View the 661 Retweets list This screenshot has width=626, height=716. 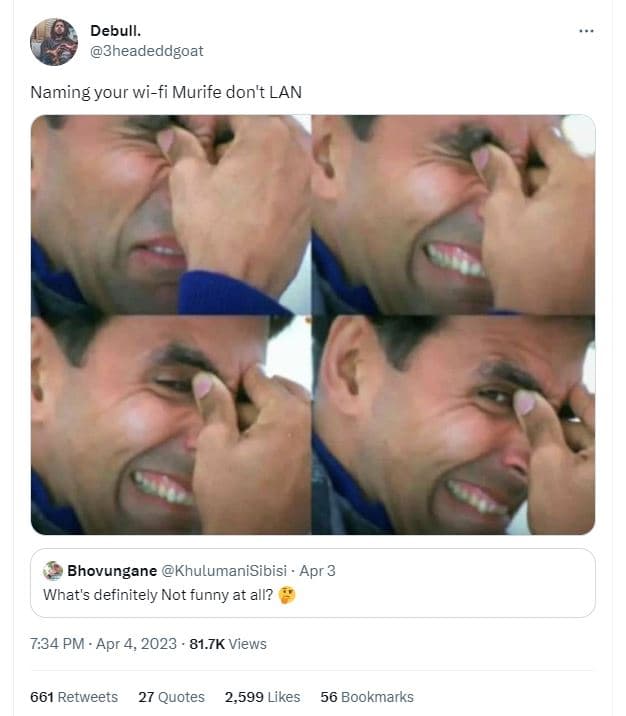coord(74,697)
